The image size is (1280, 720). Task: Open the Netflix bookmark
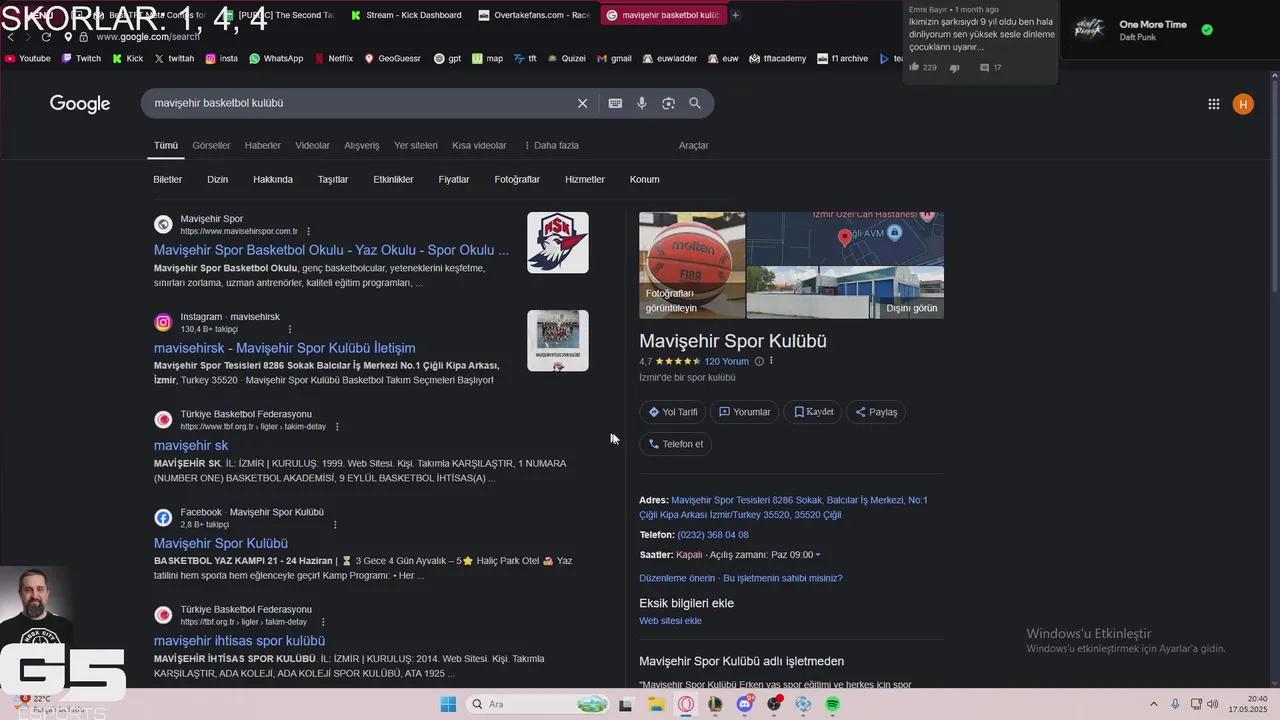(334, 59)
